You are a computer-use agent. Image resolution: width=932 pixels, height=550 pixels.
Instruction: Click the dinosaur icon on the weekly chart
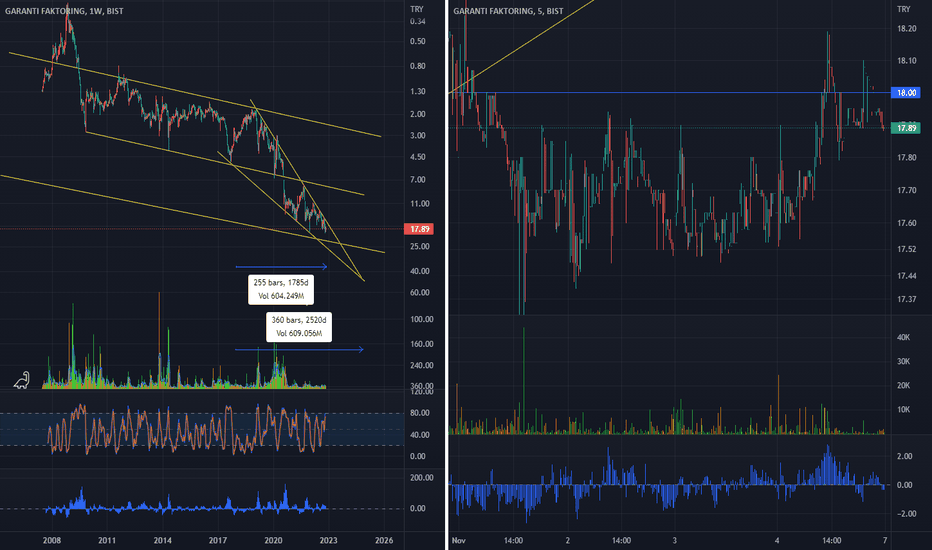(x=22, y=380)
